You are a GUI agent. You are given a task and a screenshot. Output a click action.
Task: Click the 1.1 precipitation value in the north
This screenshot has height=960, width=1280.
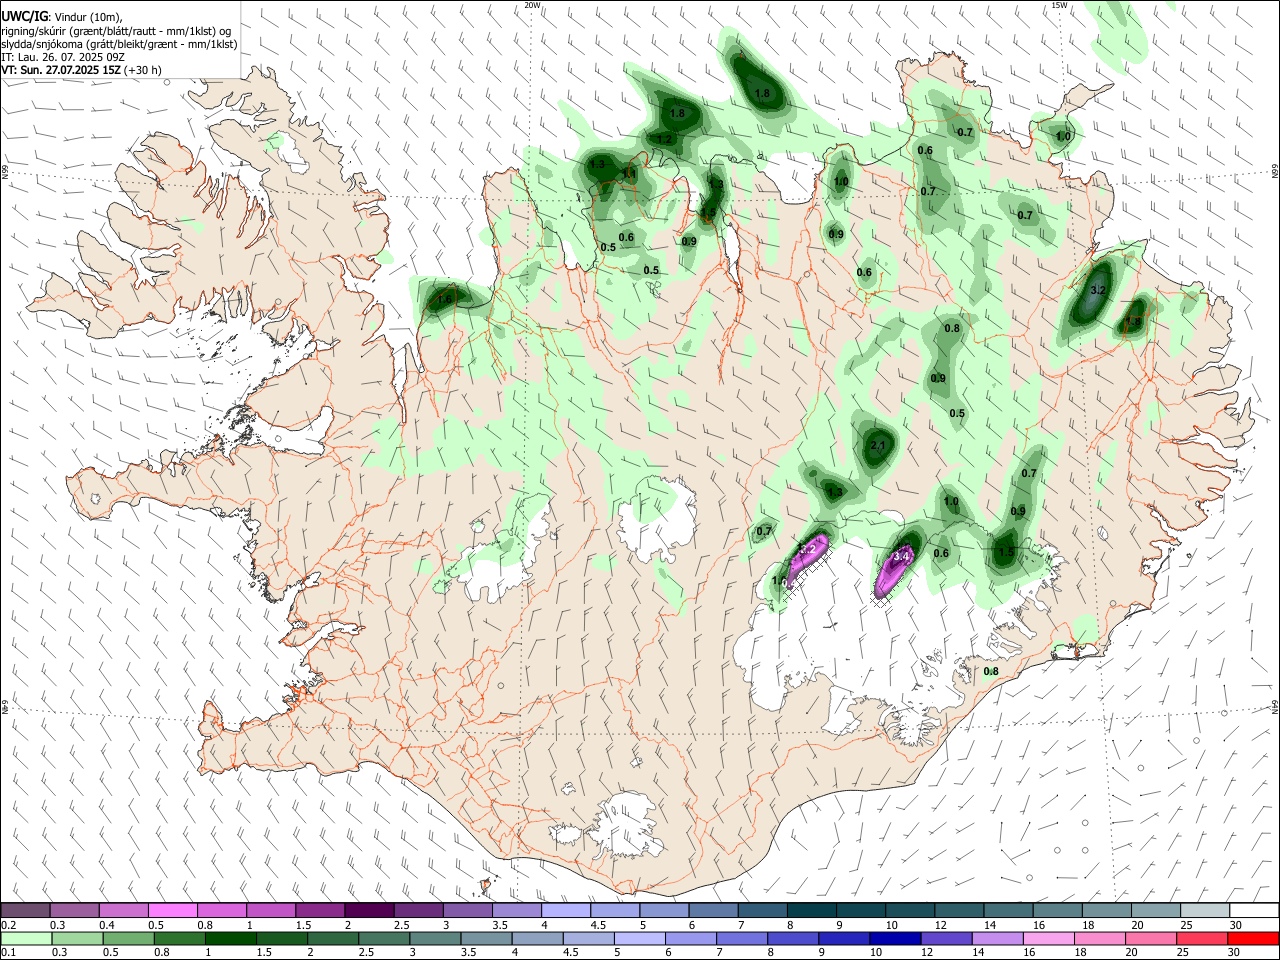629,174
